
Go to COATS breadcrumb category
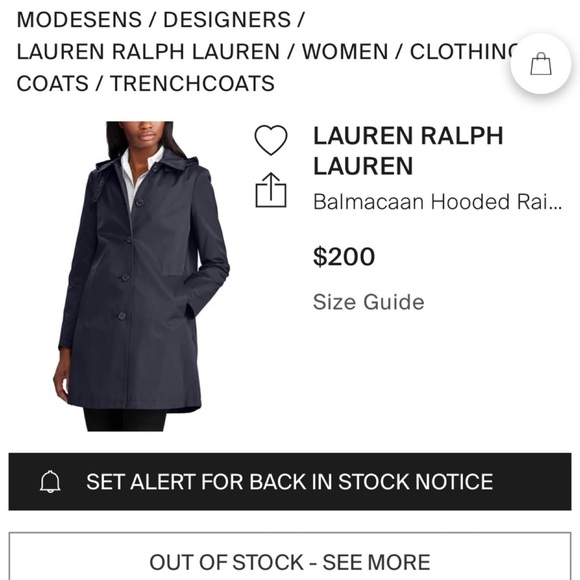coord(53,83)
